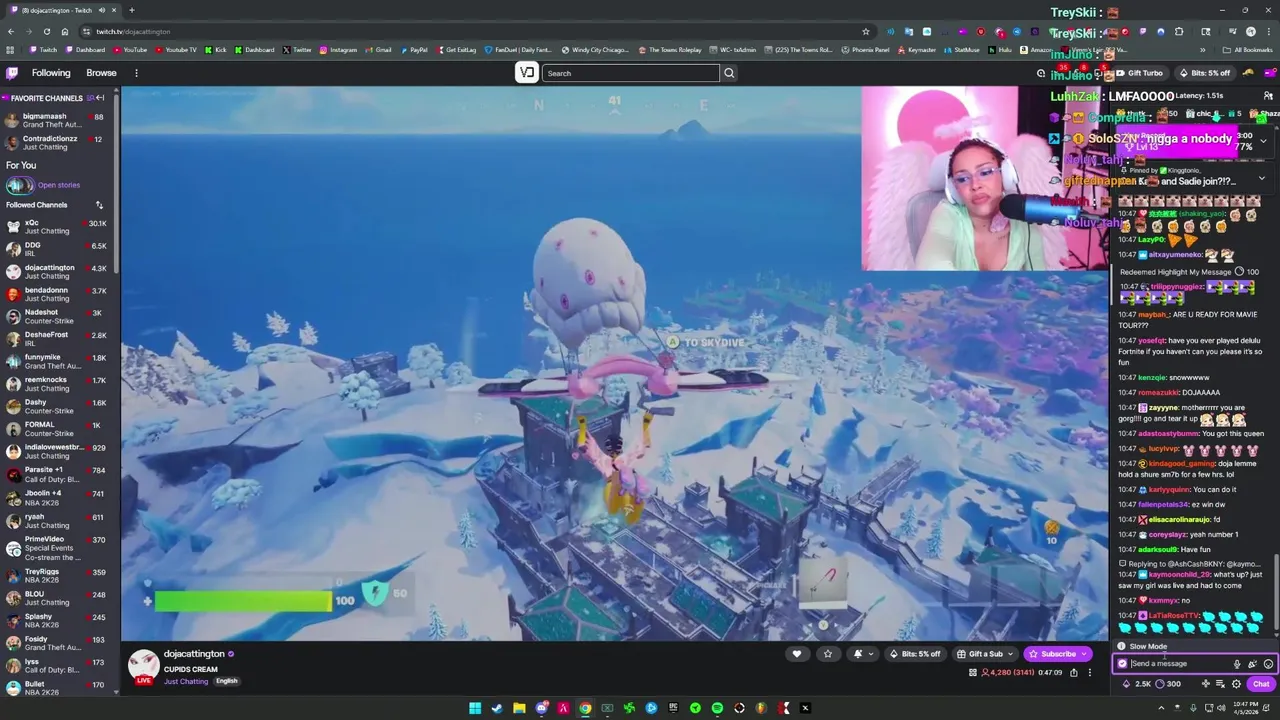1280x720 pixels.
Task: Click the top bar Bits: 5% off button
Action: click(x=1204, y=73)
